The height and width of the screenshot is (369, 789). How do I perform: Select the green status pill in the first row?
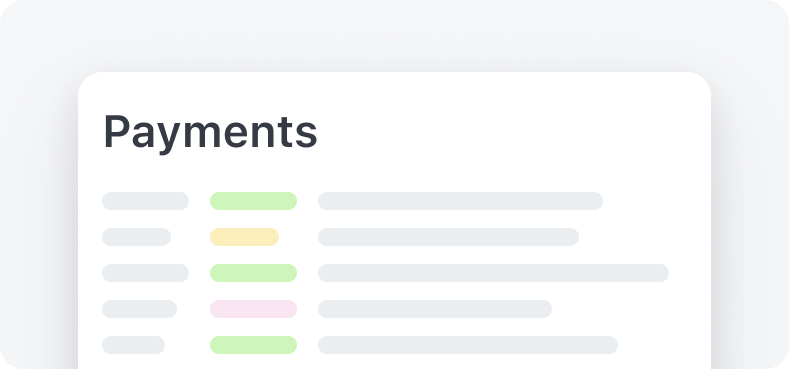[253, 201]
